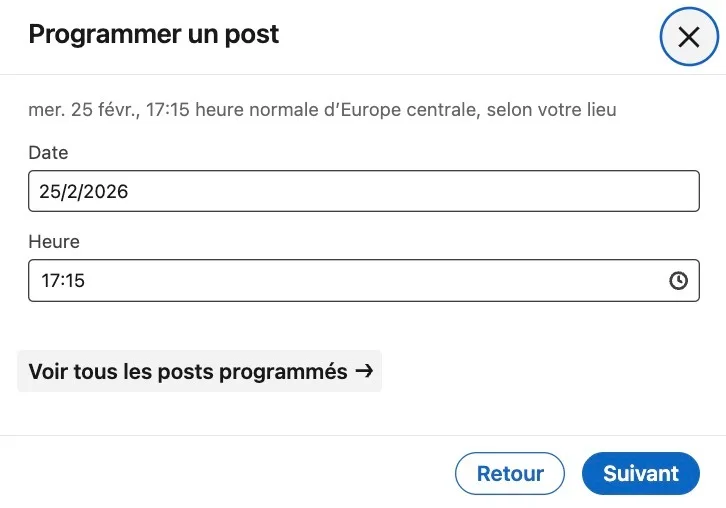Open the time picker clock icon
726x508 pixels.
[x=678, y=281]
